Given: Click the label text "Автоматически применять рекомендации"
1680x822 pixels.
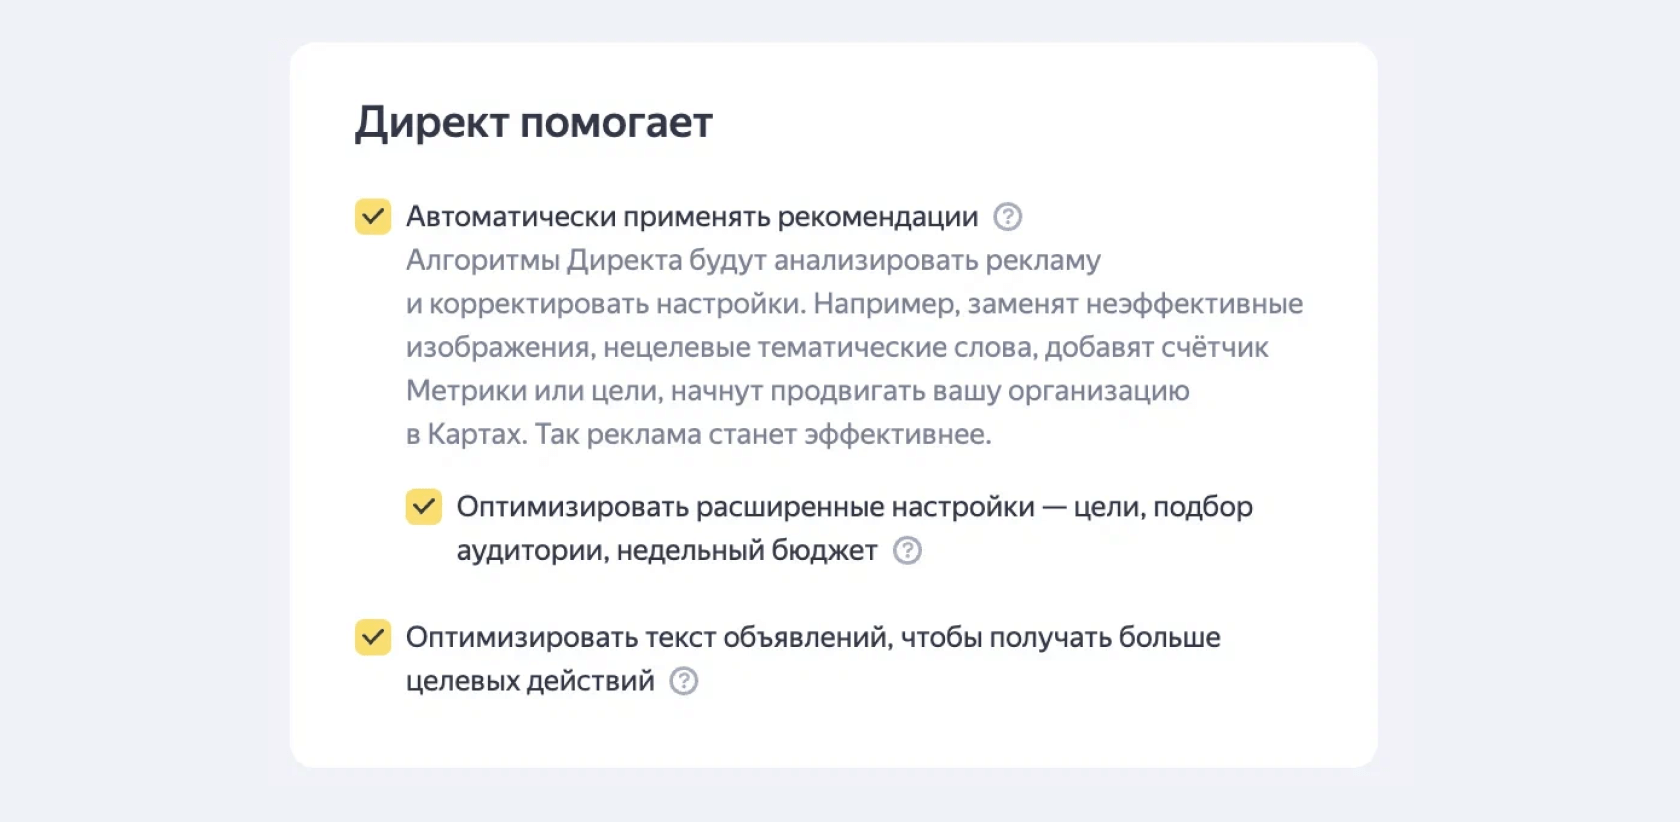Looking at the screenshot, I should (x=692, y=217).
